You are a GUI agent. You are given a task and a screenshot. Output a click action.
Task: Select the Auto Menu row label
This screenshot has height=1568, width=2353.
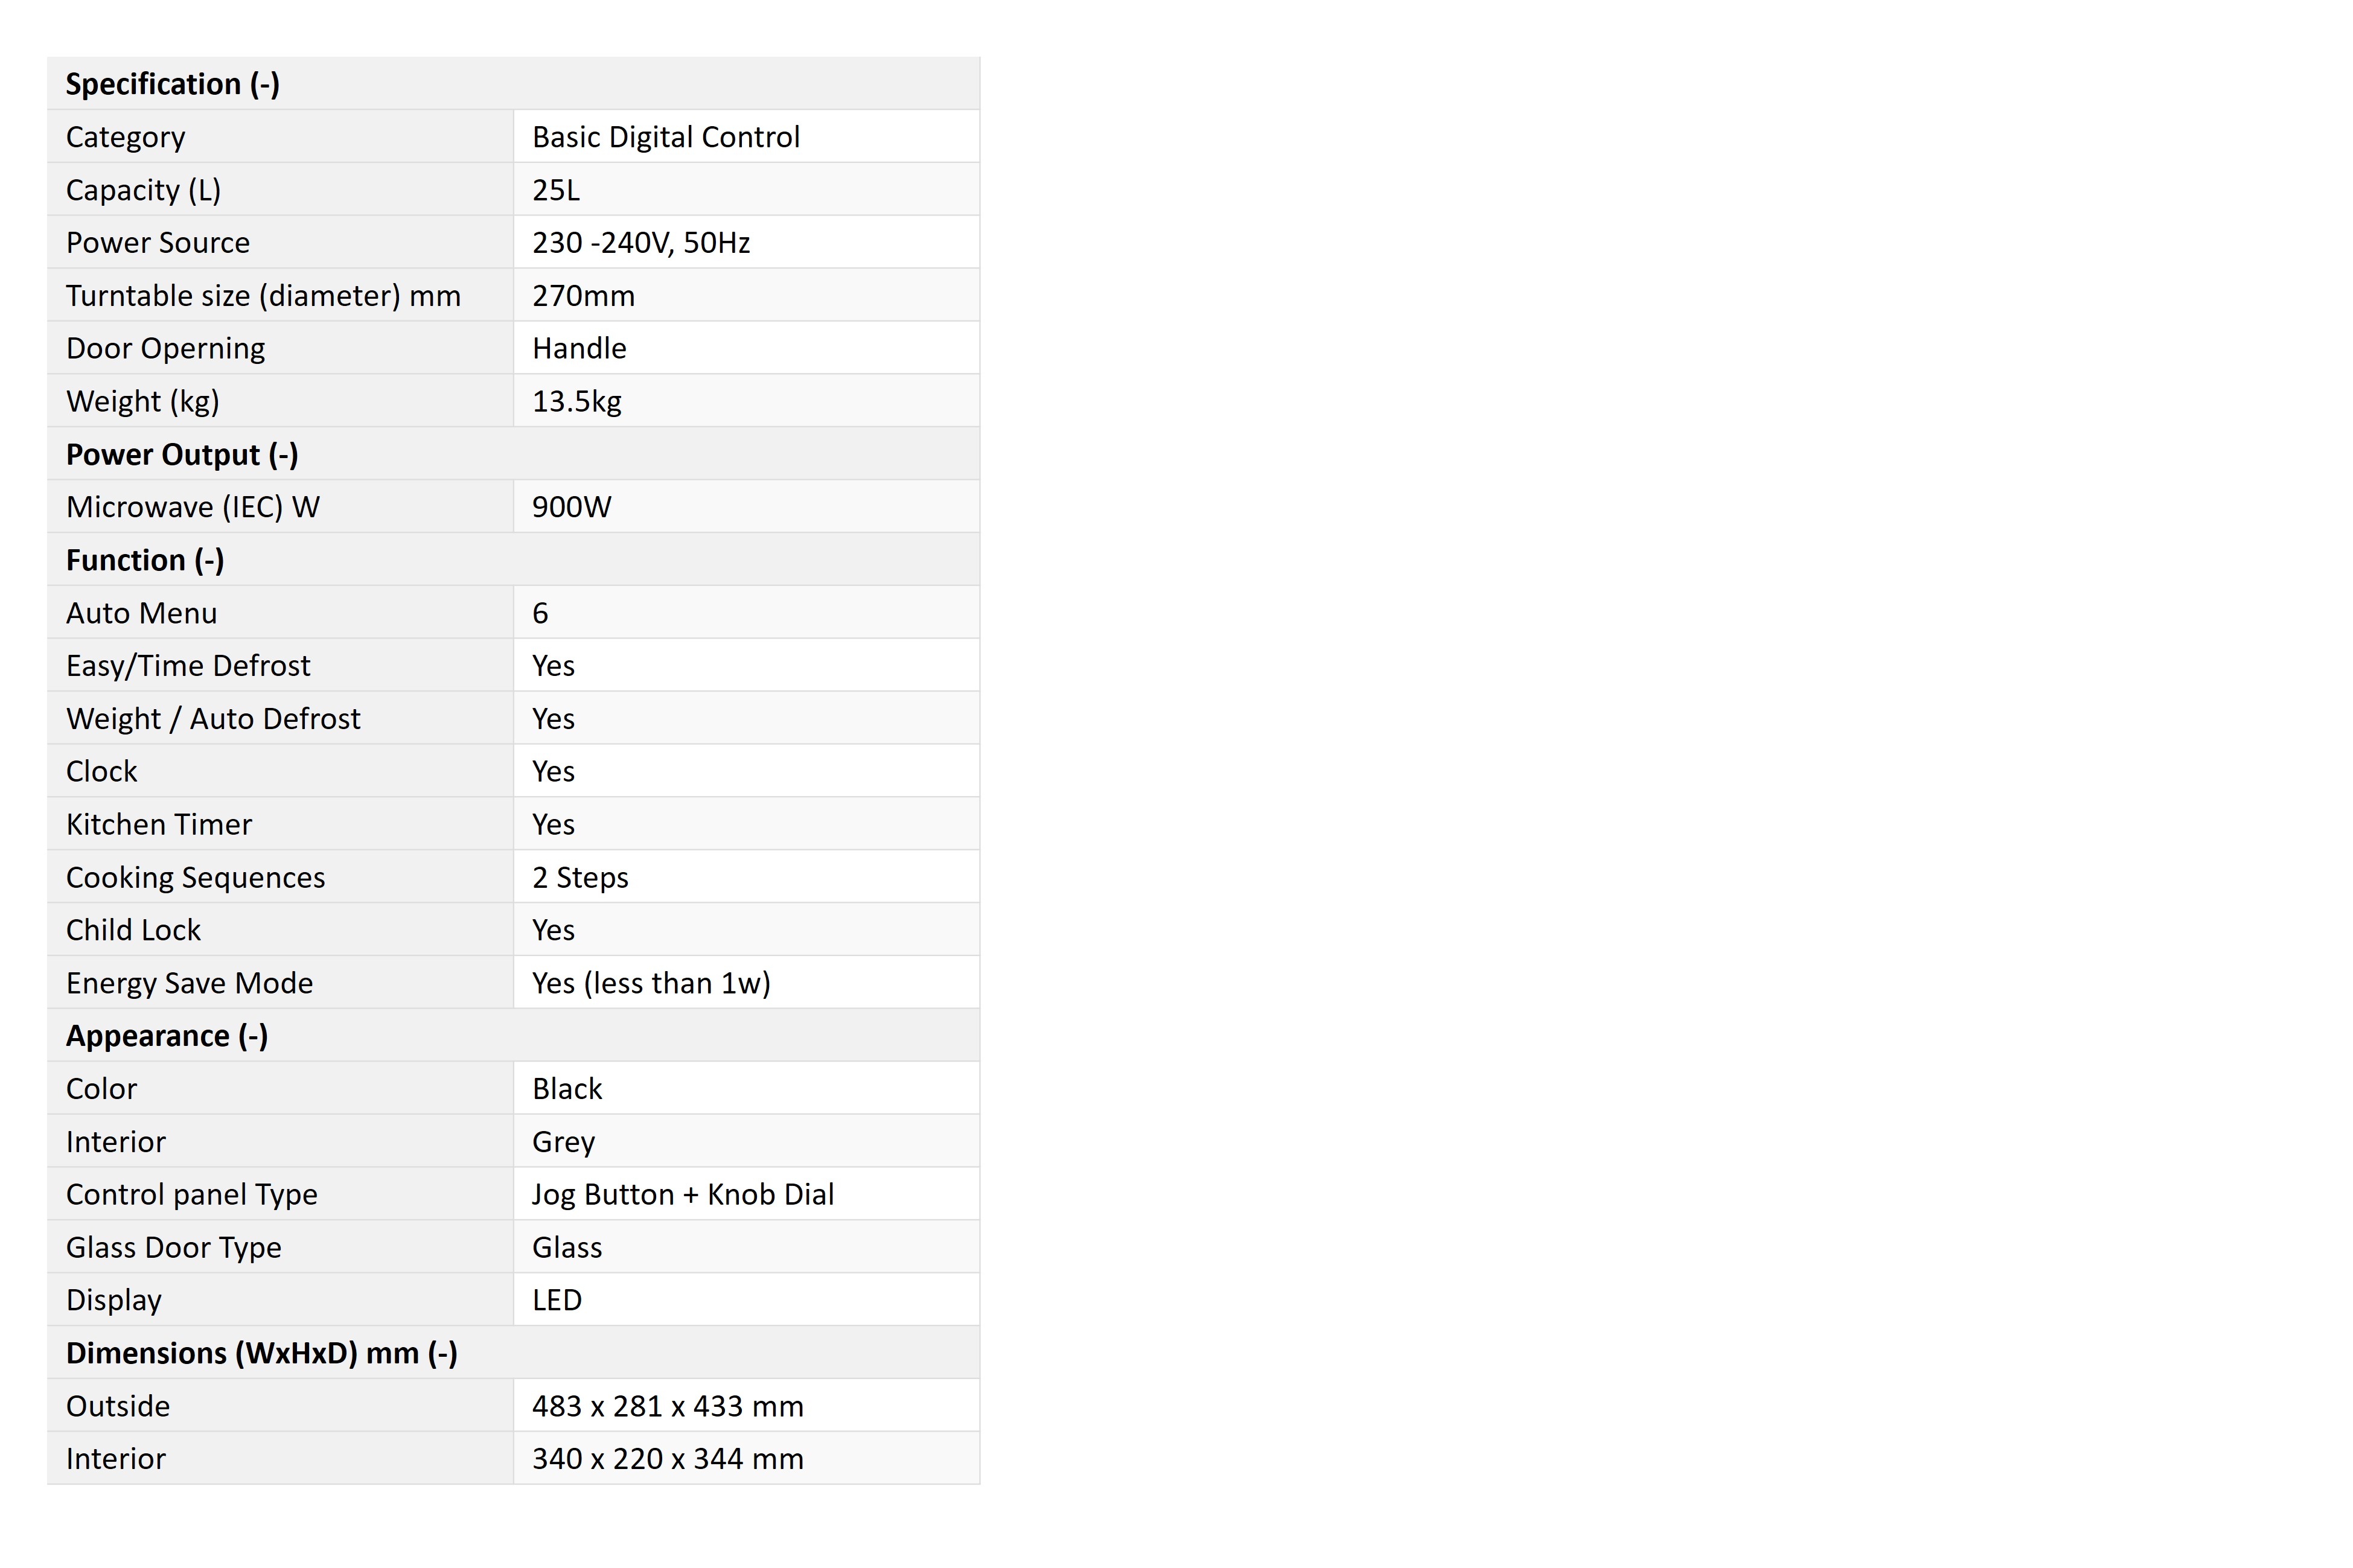(x=280, y=613)
